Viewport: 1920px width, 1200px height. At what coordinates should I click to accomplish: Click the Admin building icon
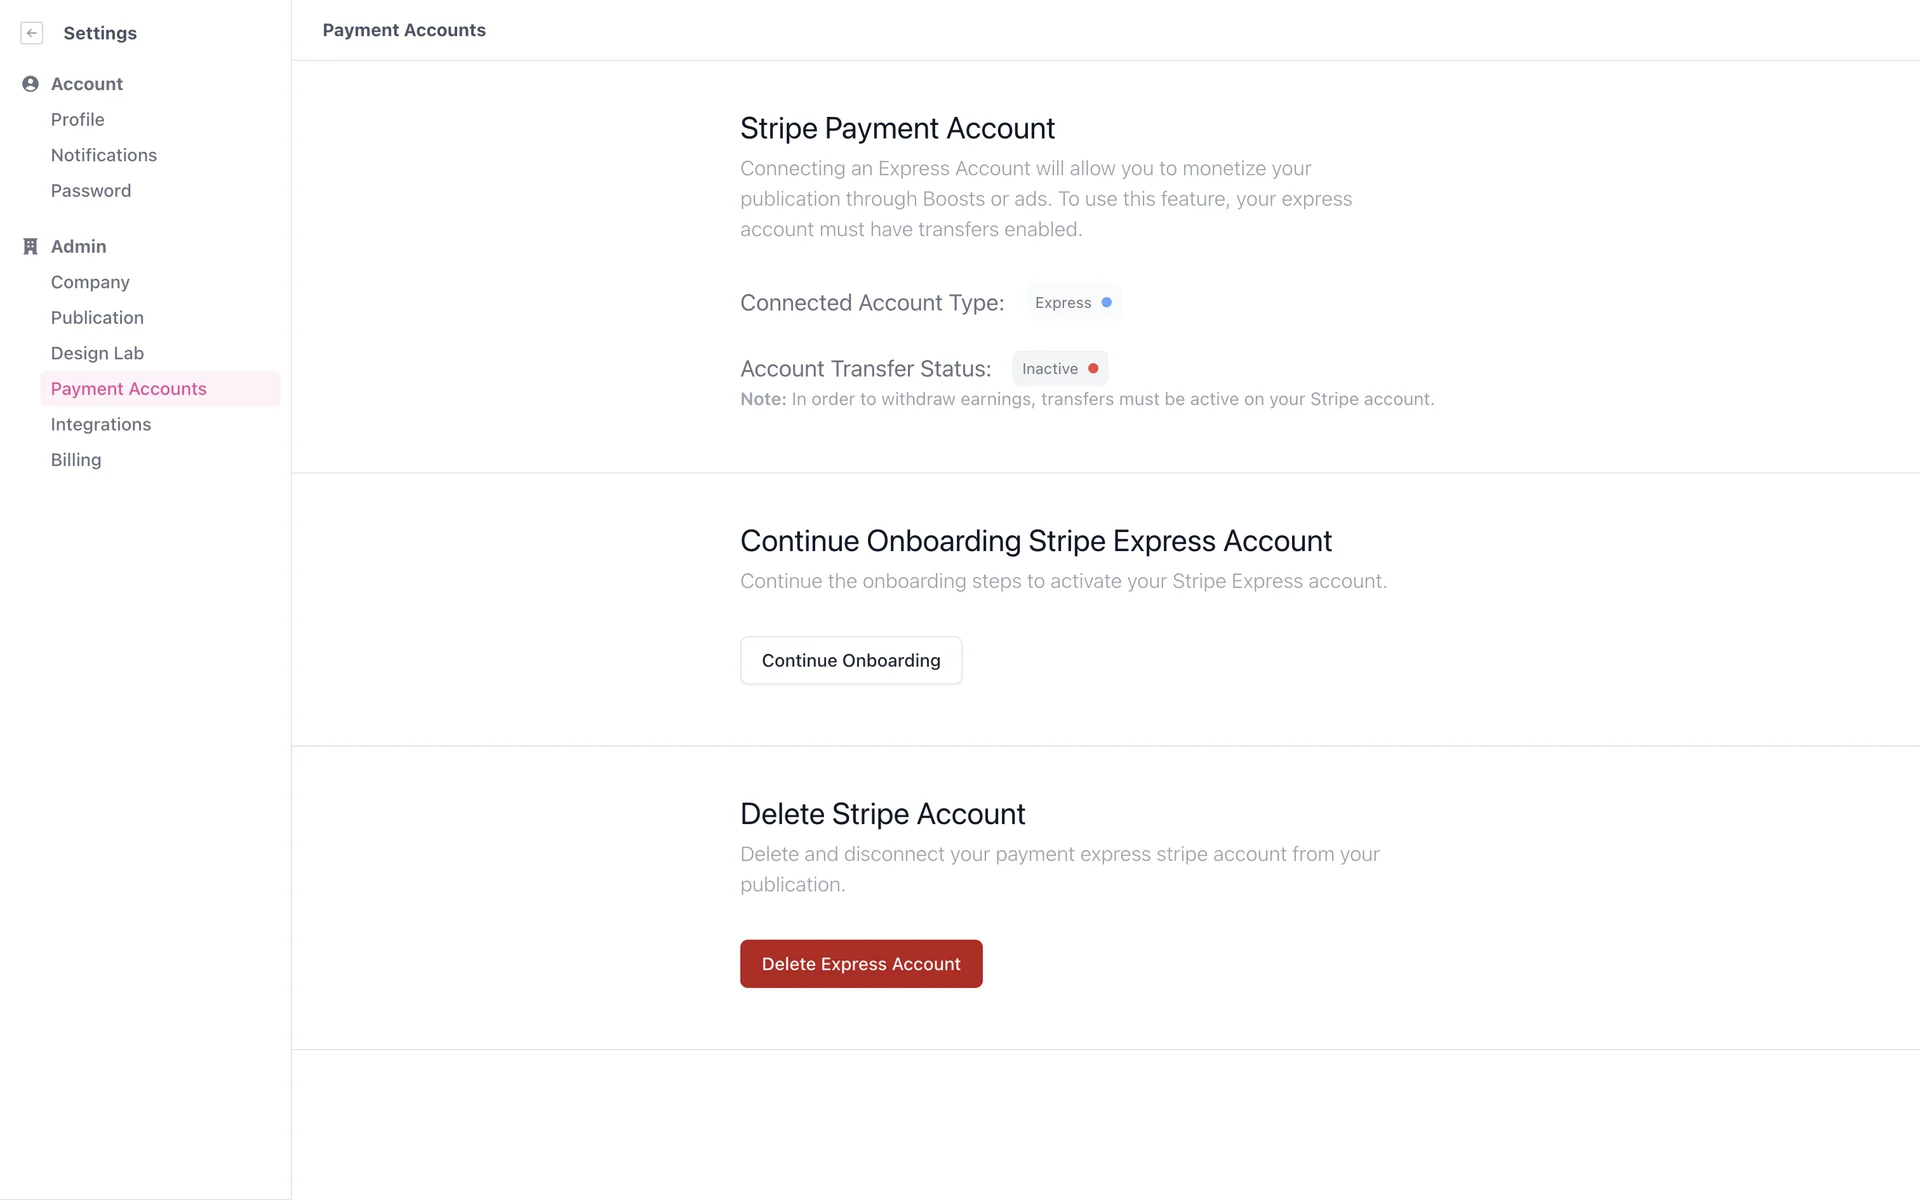point(30,246)
